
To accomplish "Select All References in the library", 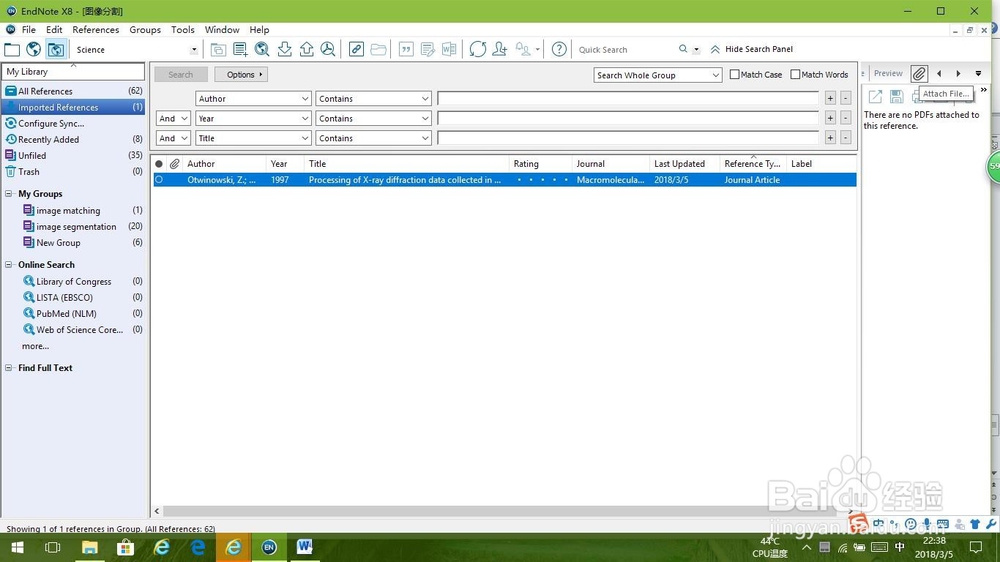I will [x=73, y=91].
